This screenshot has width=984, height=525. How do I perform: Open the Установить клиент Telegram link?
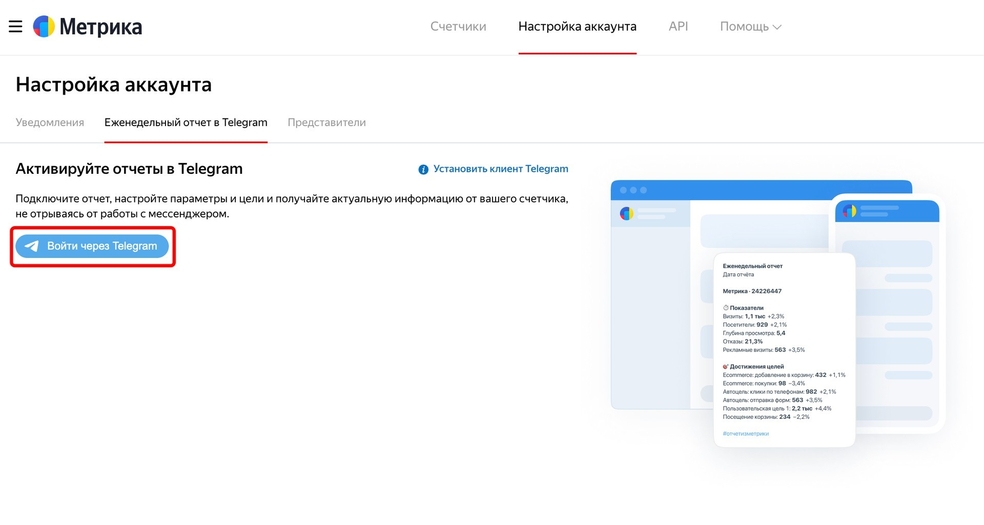click(x=501, y=169)
